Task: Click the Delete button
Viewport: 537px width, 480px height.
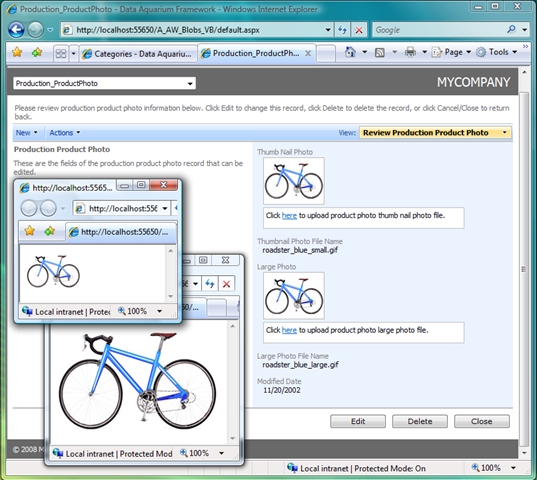Action: click(420, 421)
